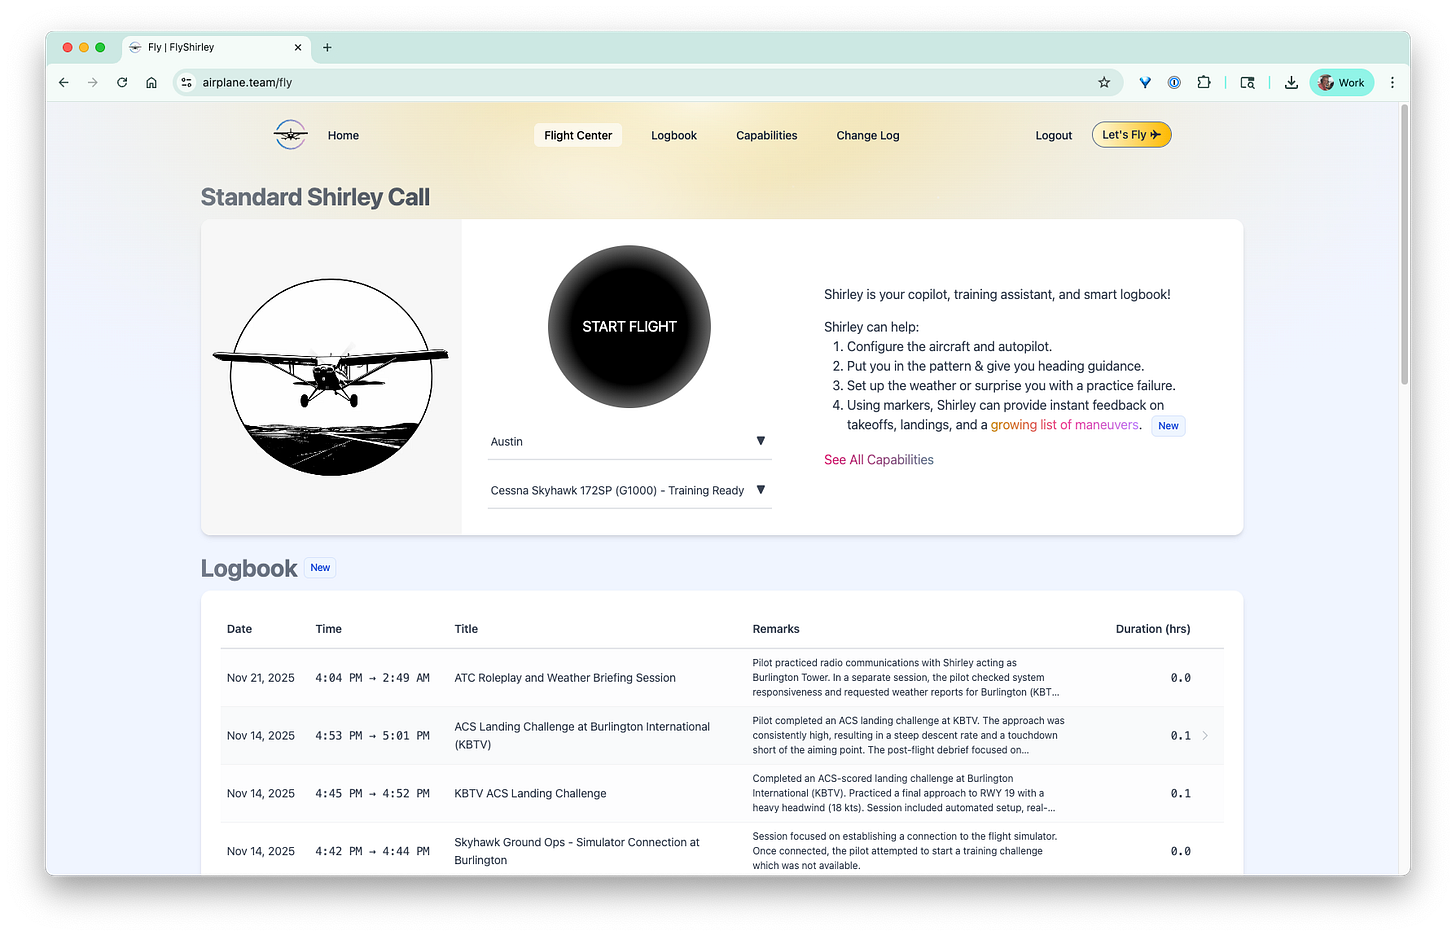The image size is (1456, 936).
Task: Click the Date column header
Action: 239,629
